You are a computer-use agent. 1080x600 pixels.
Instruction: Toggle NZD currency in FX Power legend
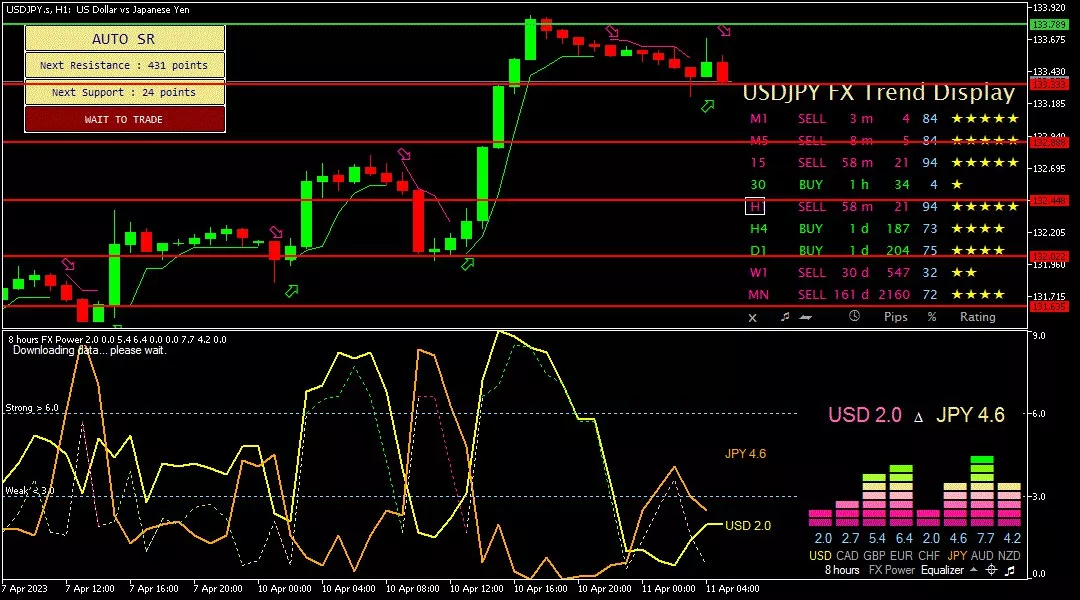(x=1009, y=555)
